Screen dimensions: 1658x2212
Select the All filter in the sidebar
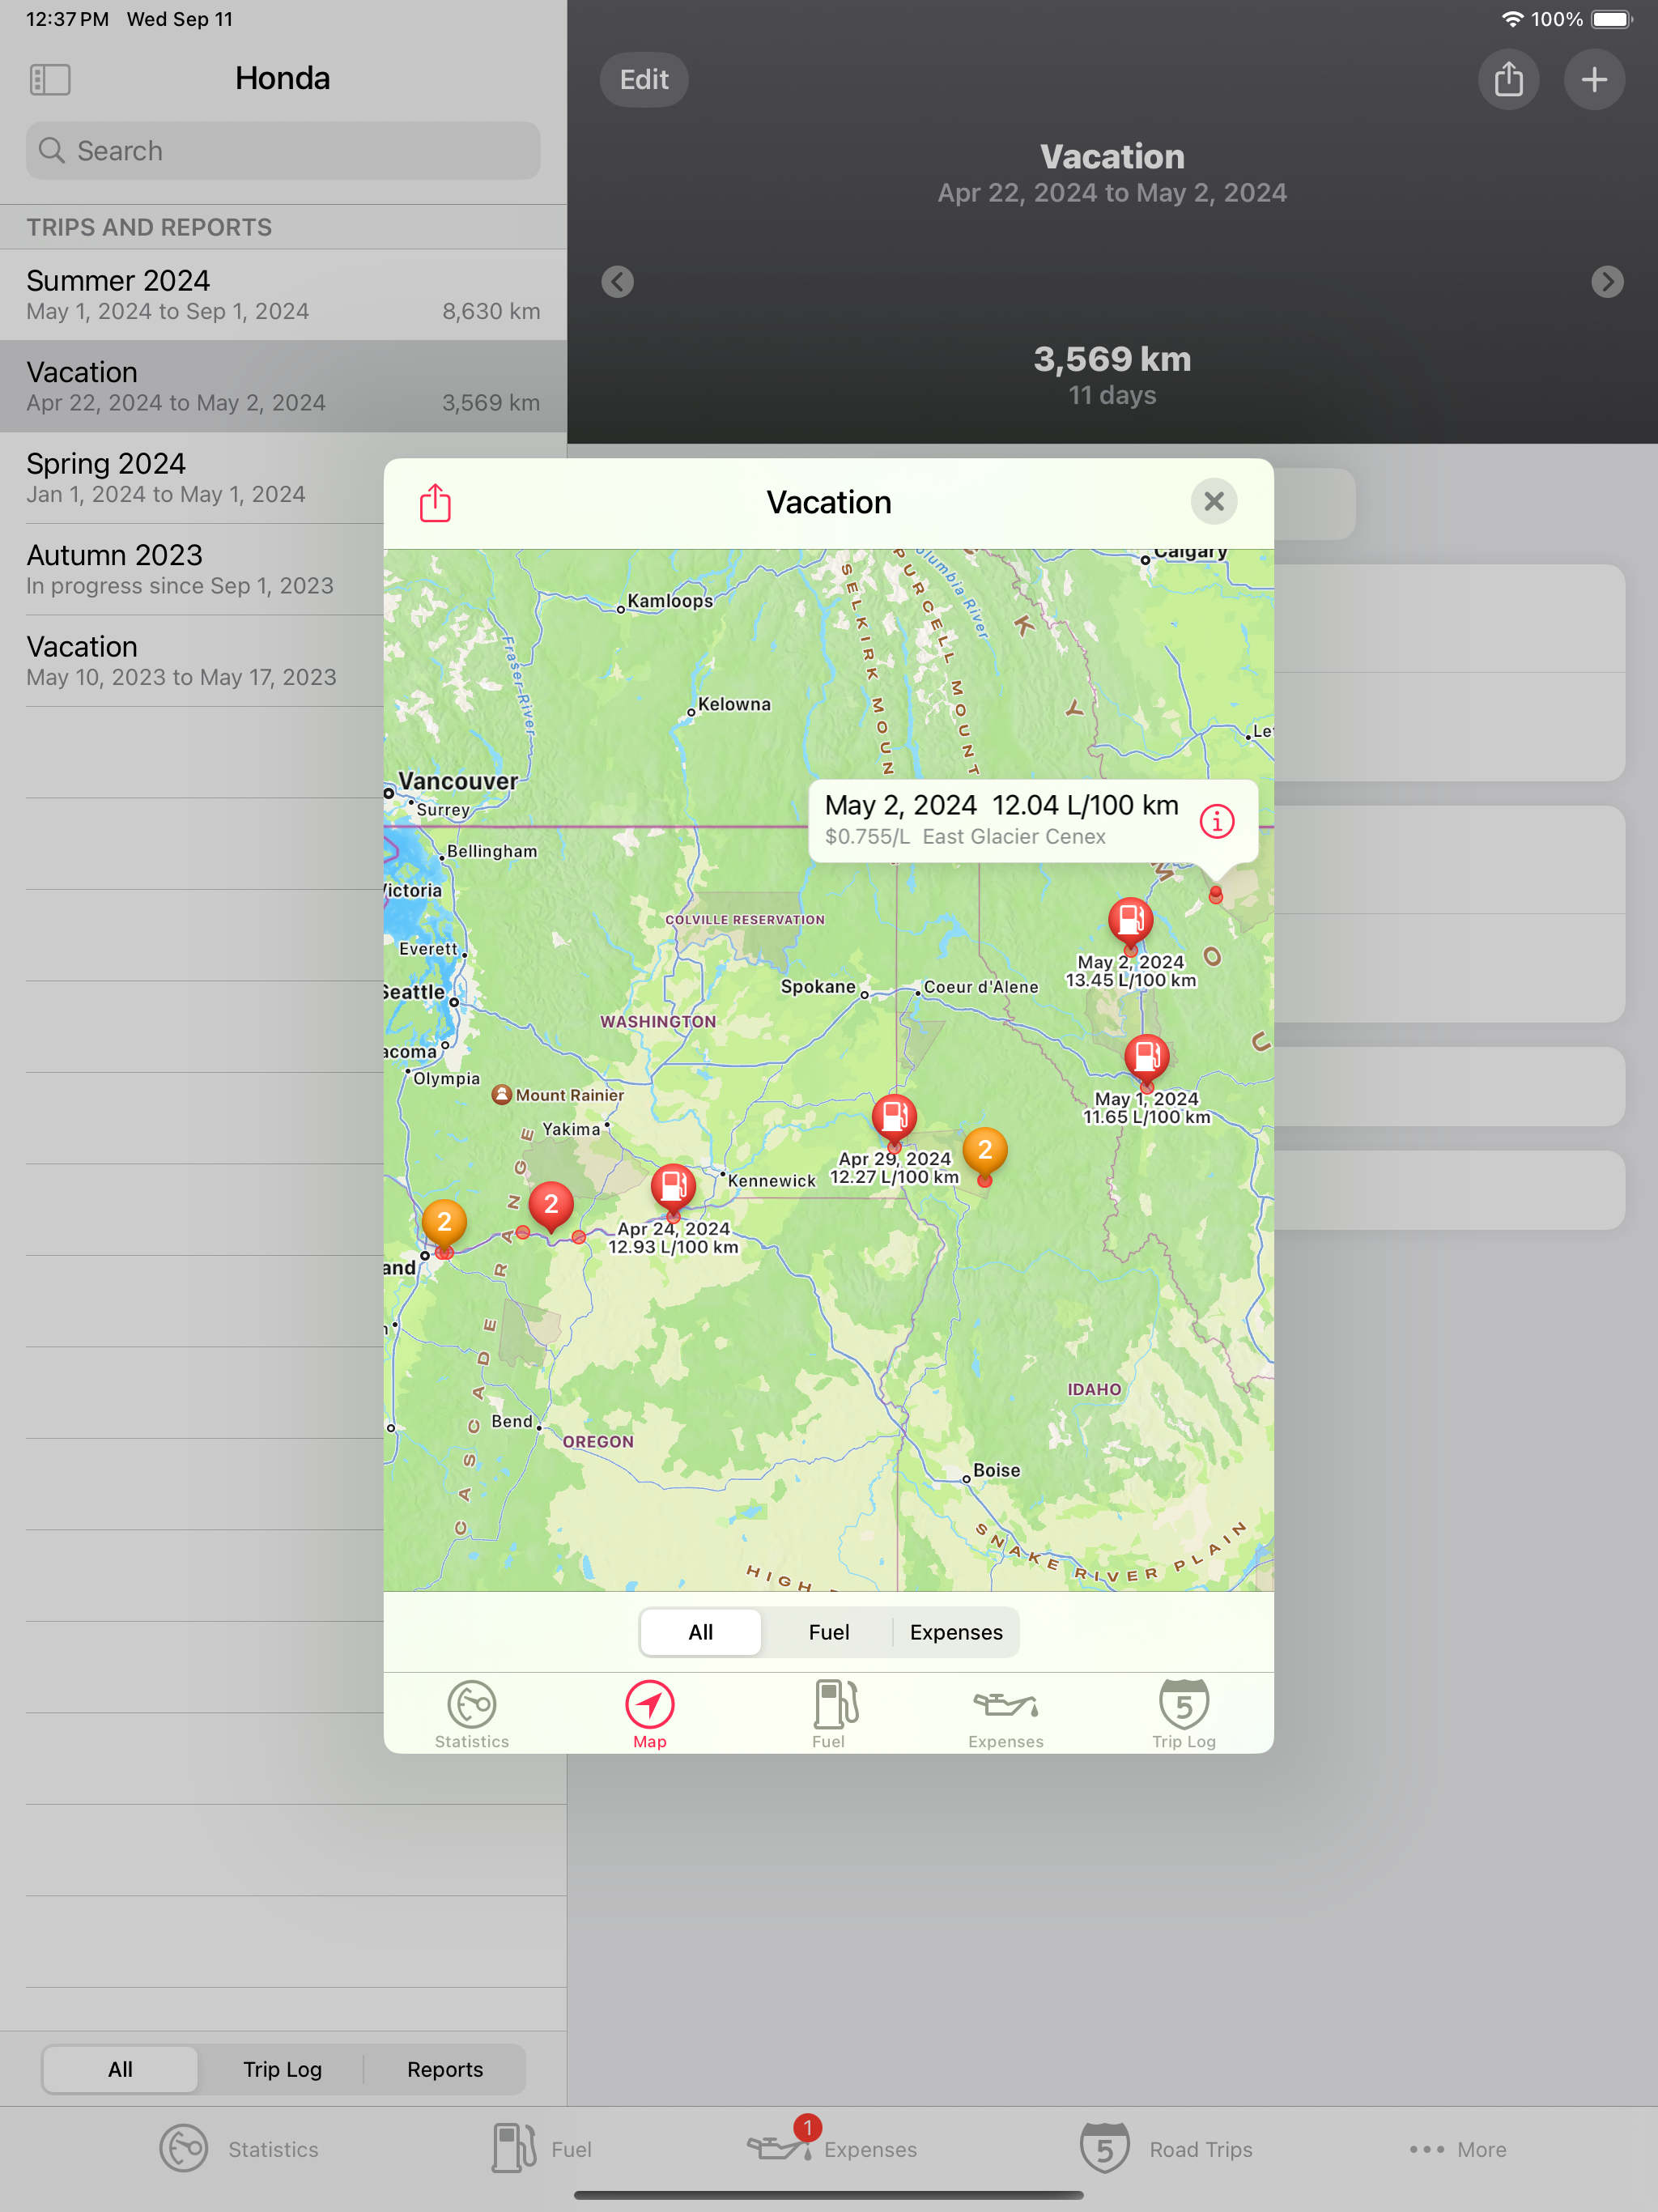[120, 2069]
